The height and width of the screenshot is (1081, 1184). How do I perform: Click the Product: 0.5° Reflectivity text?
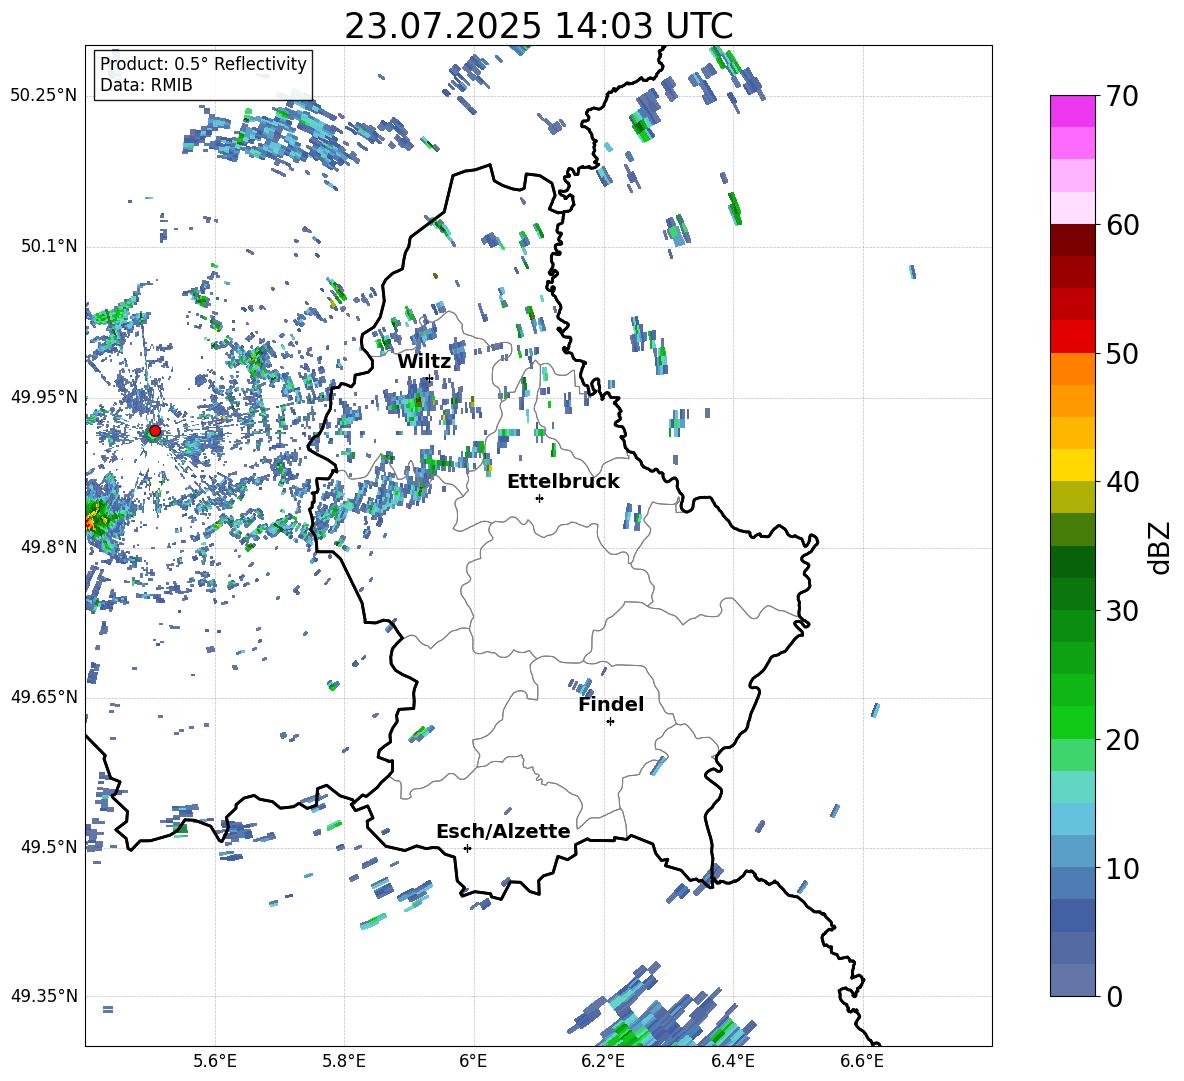tap(203, 63)
